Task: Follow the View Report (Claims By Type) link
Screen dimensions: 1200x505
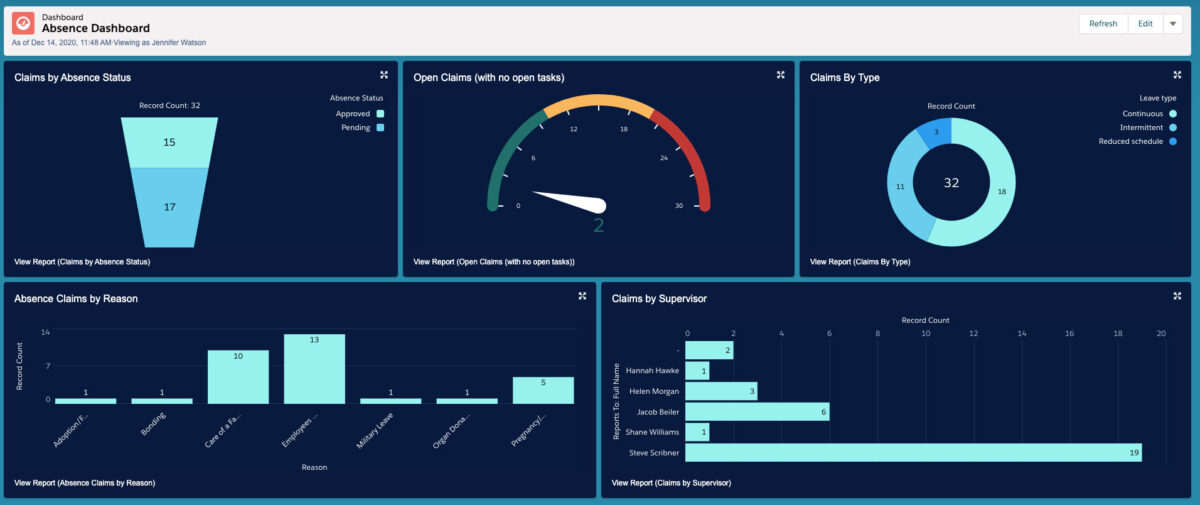Action: (x=860, y=262)
